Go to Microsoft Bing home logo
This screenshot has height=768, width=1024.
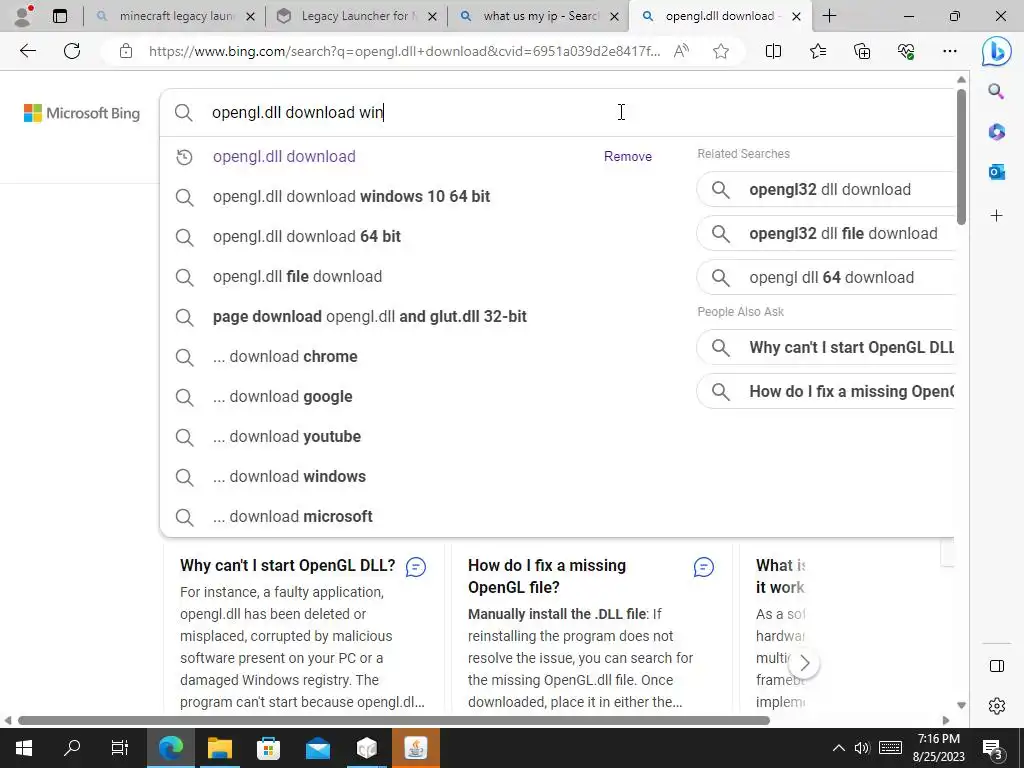coord(82,113)
